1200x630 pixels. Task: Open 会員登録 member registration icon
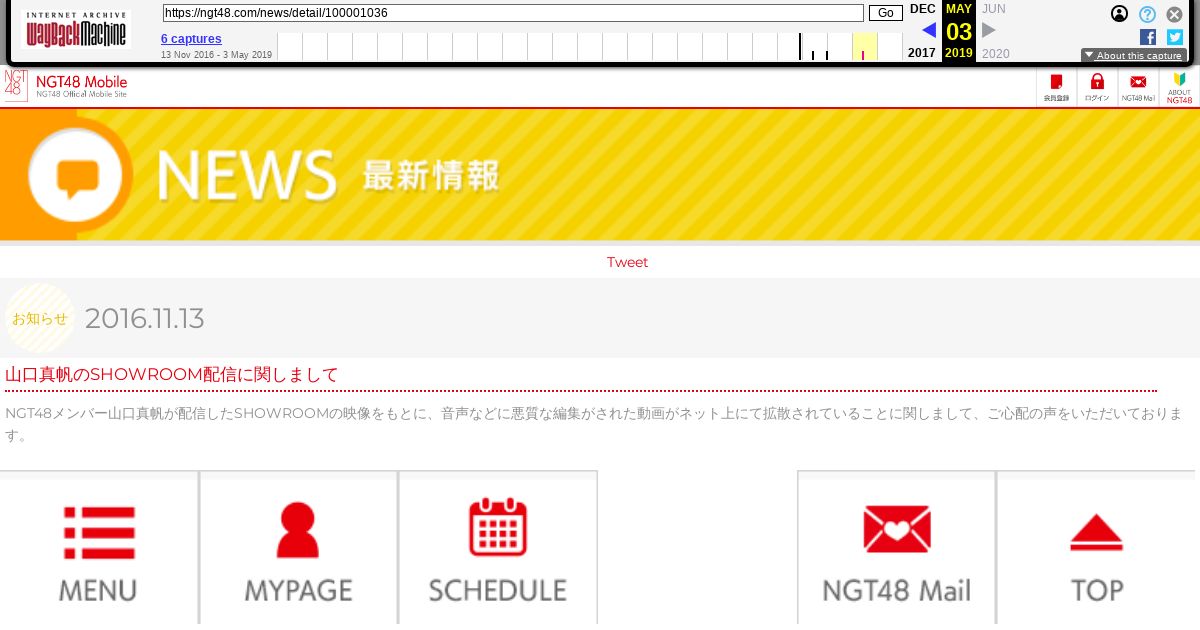[x=1057, y=88]
